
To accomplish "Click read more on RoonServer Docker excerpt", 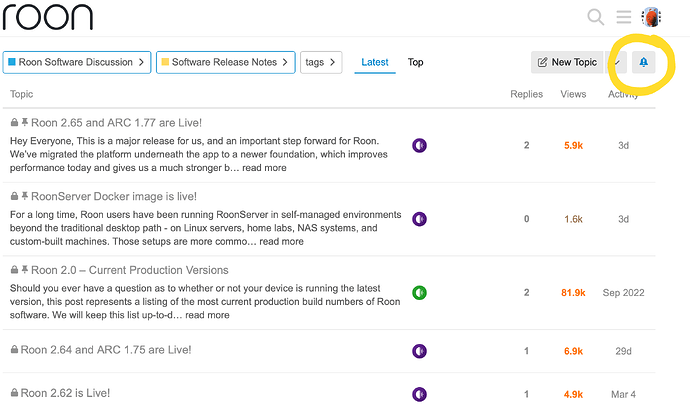I will point(281,241).
